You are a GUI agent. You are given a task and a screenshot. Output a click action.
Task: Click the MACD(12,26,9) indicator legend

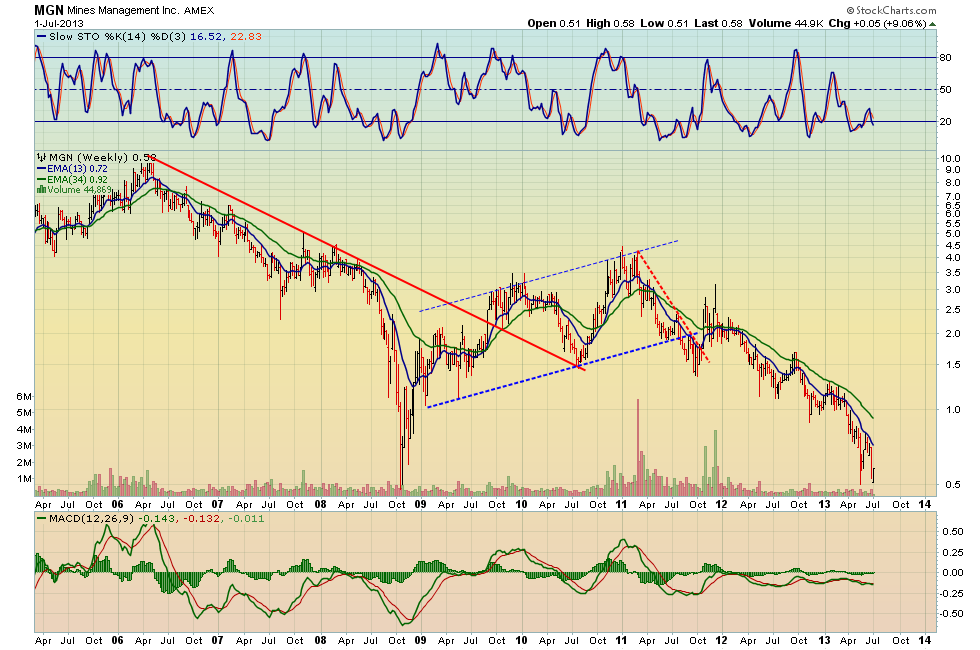[91, 519]
